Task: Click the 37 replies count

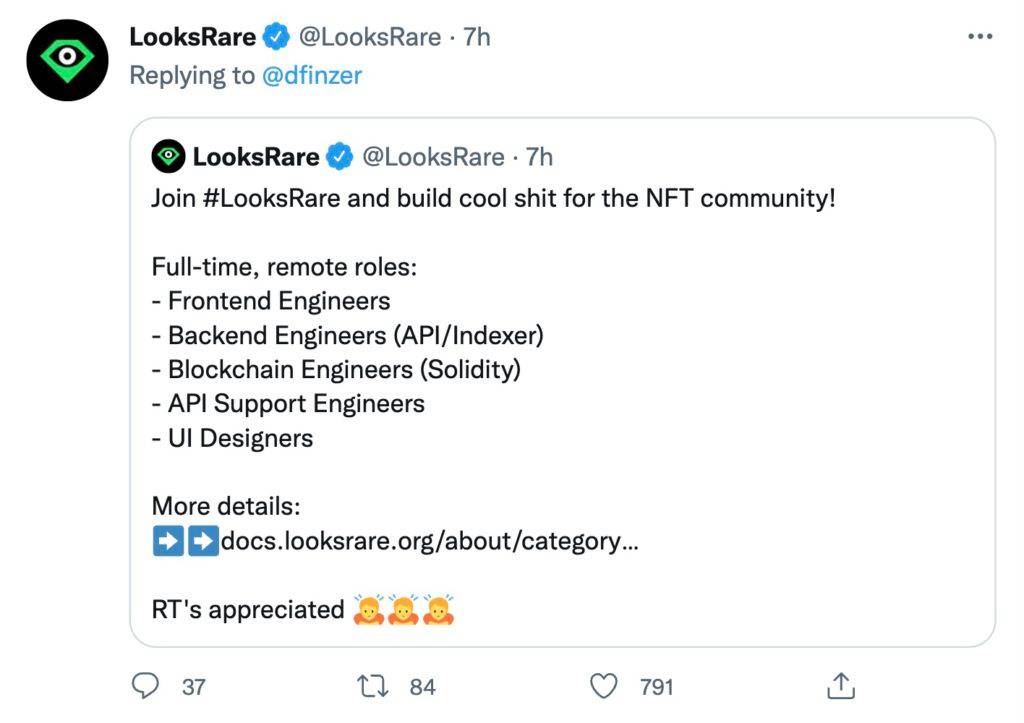Action: [x=194, y=687]
